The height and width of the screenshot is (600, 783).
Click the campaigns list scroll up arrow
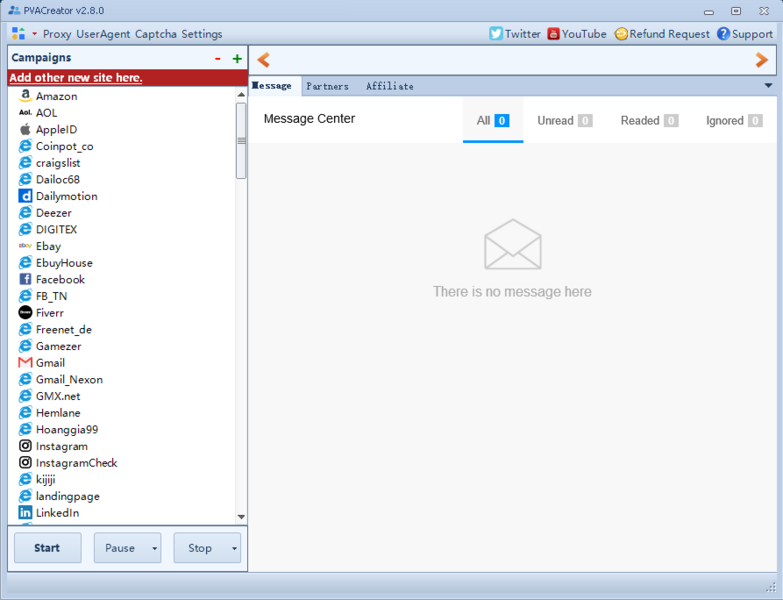point(241,94)
